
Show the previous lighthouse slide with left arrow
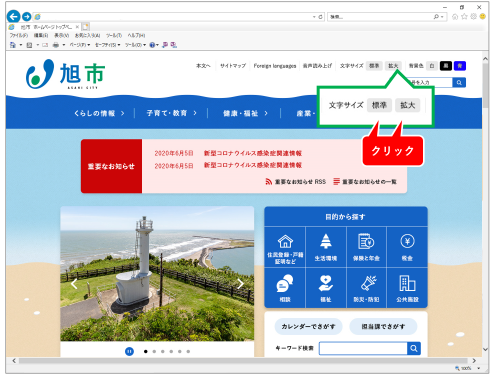74,284
